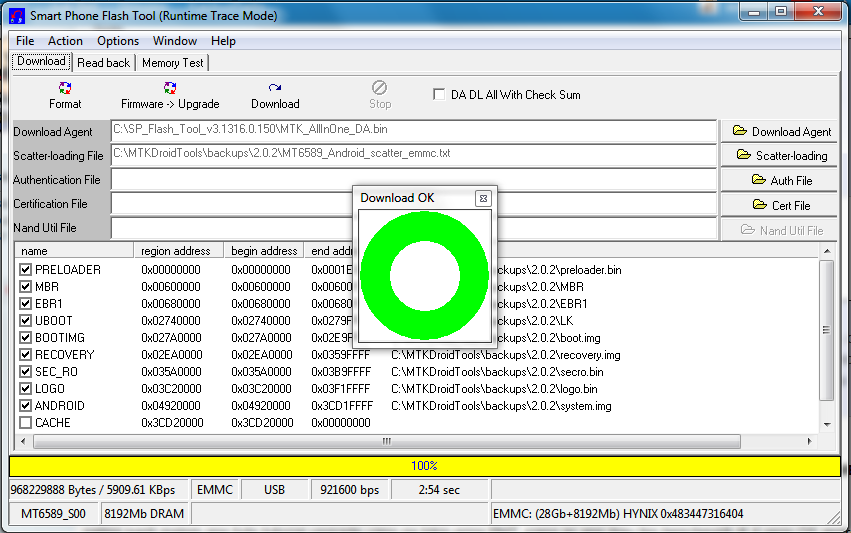
Task: Click the begin address column header
Action: coord(264,251)
